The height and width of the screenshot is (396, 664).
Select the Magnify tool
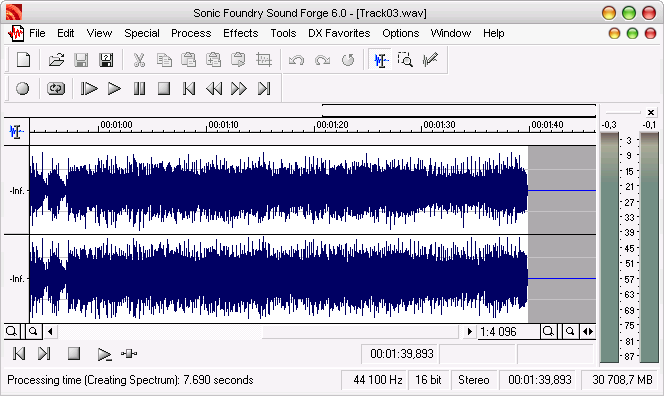click(405, 60)
